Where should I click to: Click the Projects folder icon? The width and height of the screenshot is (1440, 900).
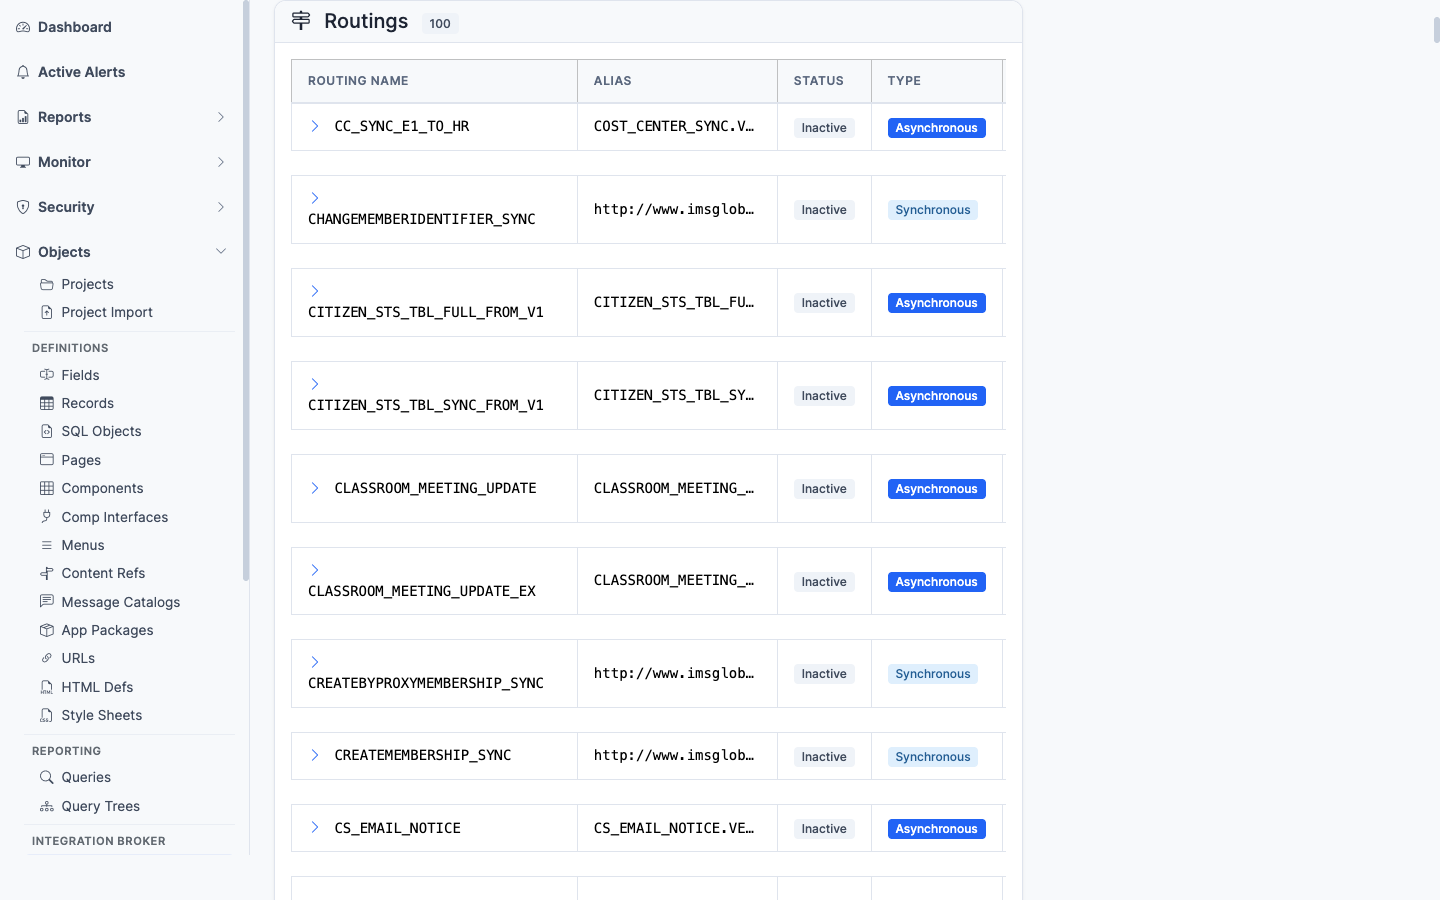47,284
